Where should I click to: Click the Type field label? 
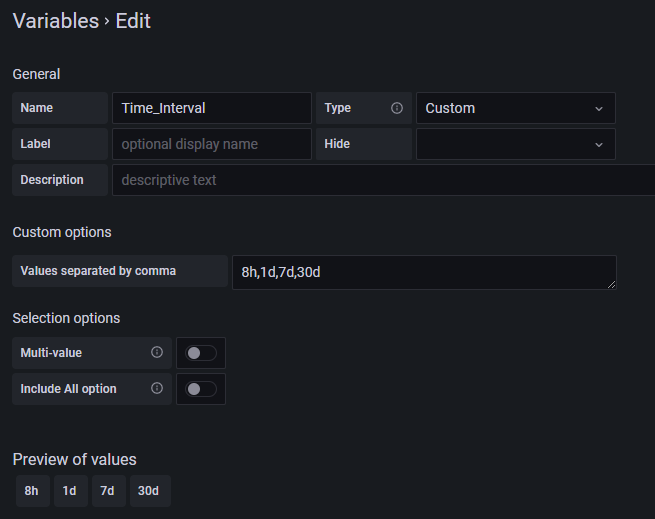338,108
